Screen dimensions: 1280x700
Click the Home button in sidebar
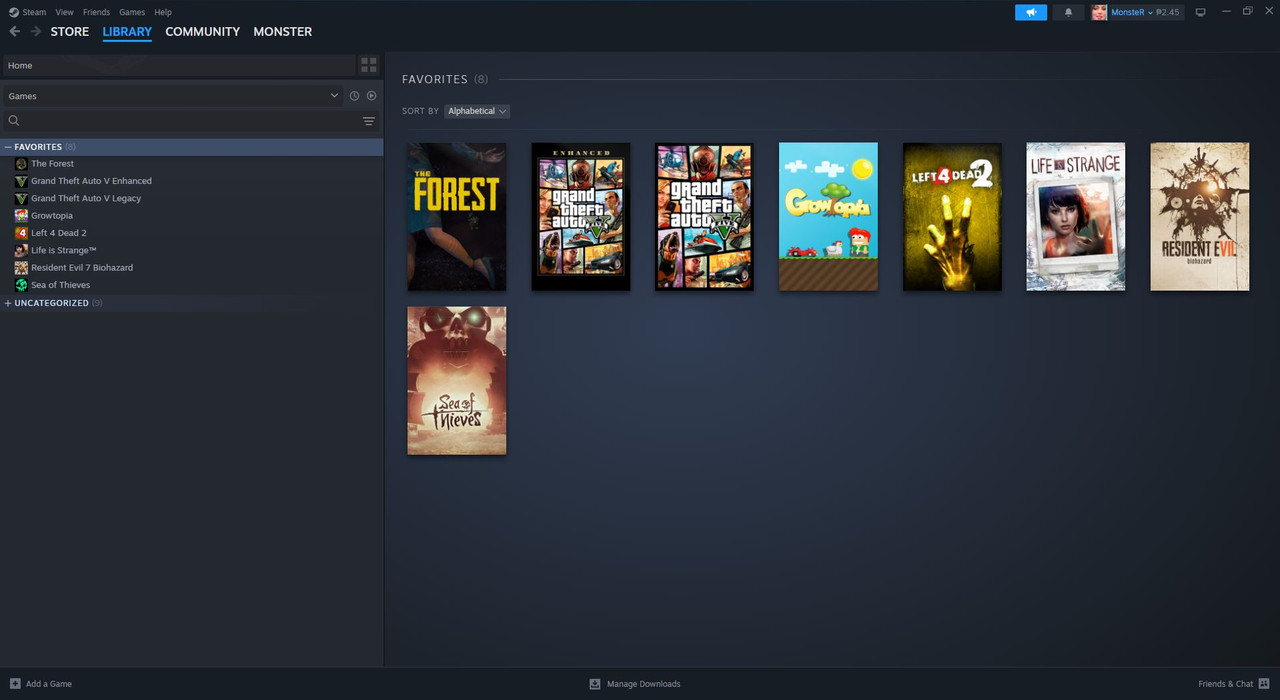(179, 65)
